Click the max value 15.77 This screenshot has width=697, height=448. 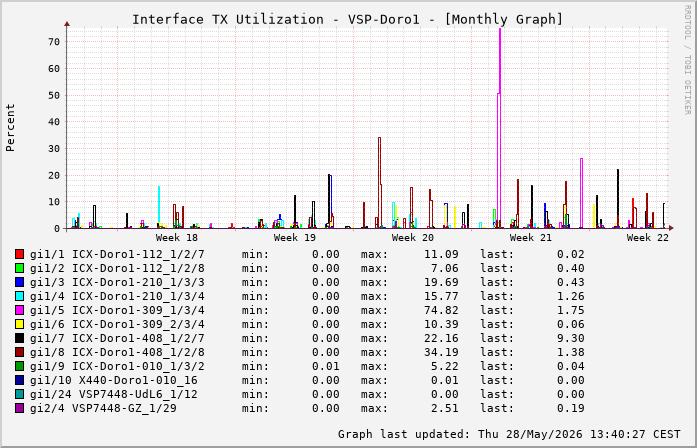coord(441,296)
